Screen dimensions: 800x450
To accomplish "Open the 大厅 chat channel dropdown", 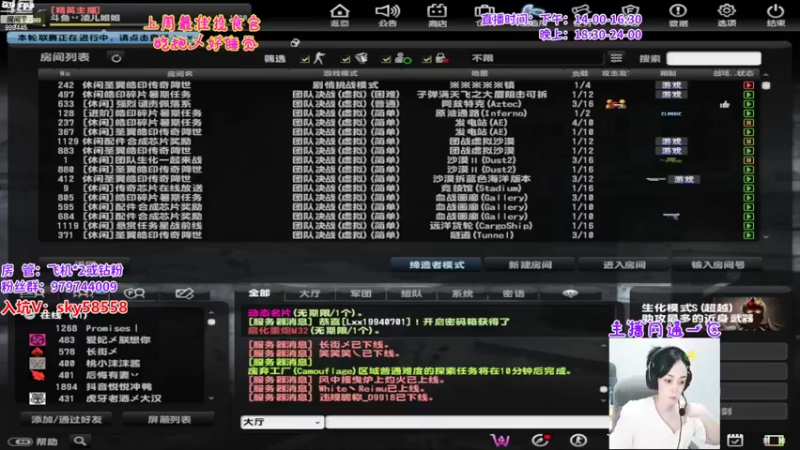I will (282, 422).
